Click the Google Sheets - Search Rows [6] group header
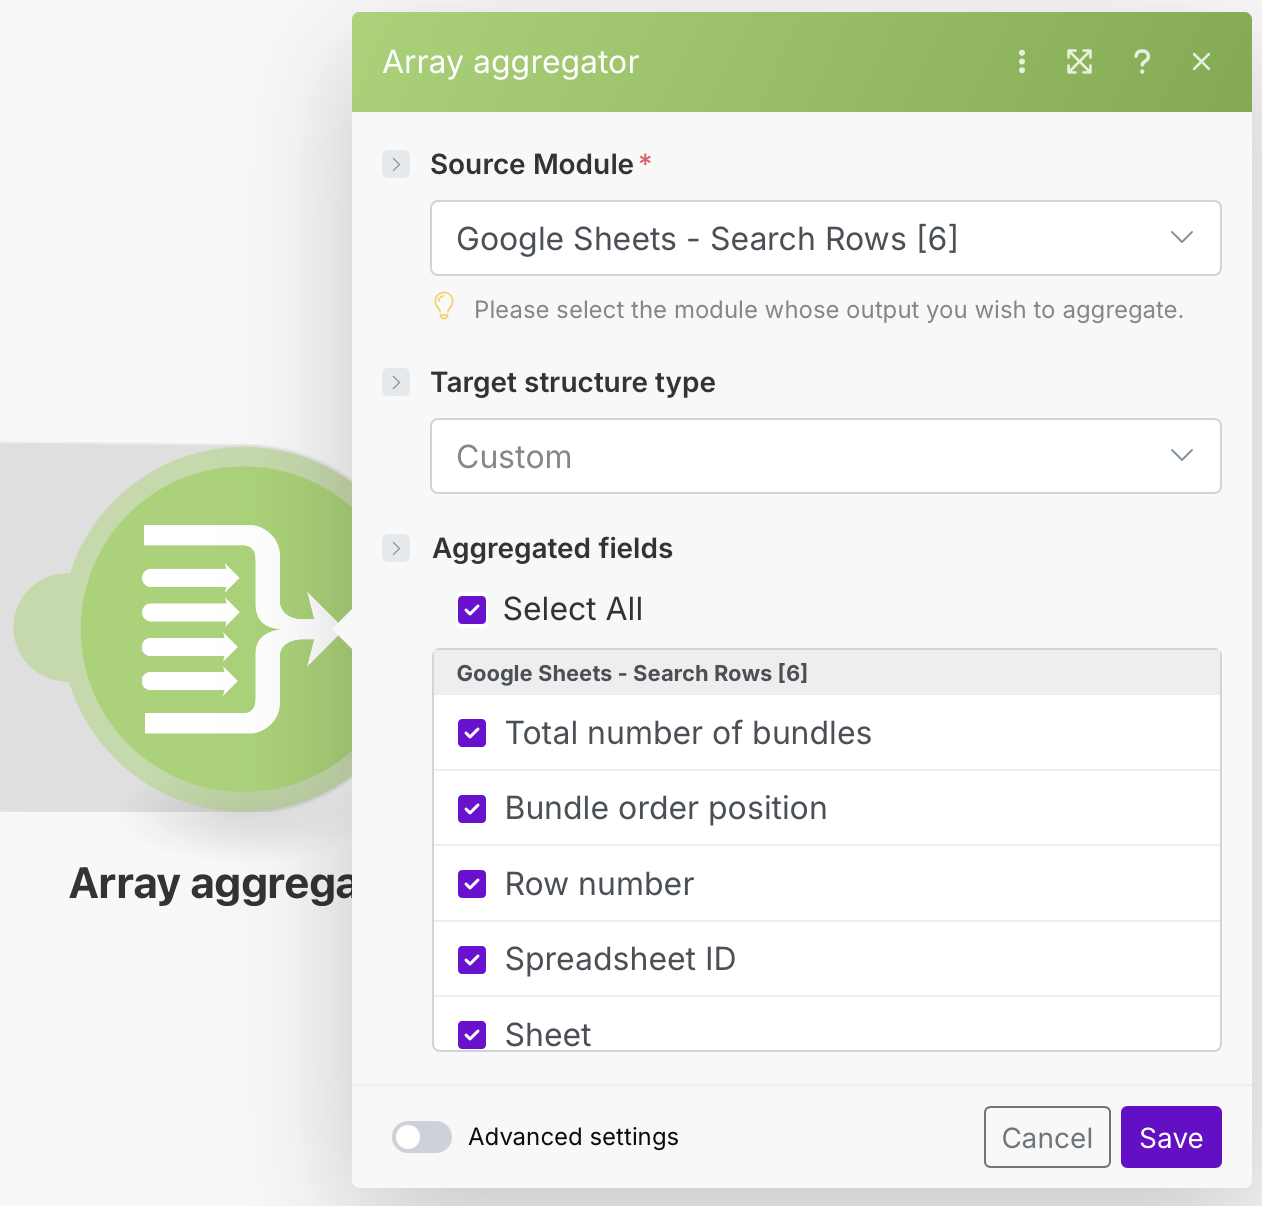 point(827,673)
